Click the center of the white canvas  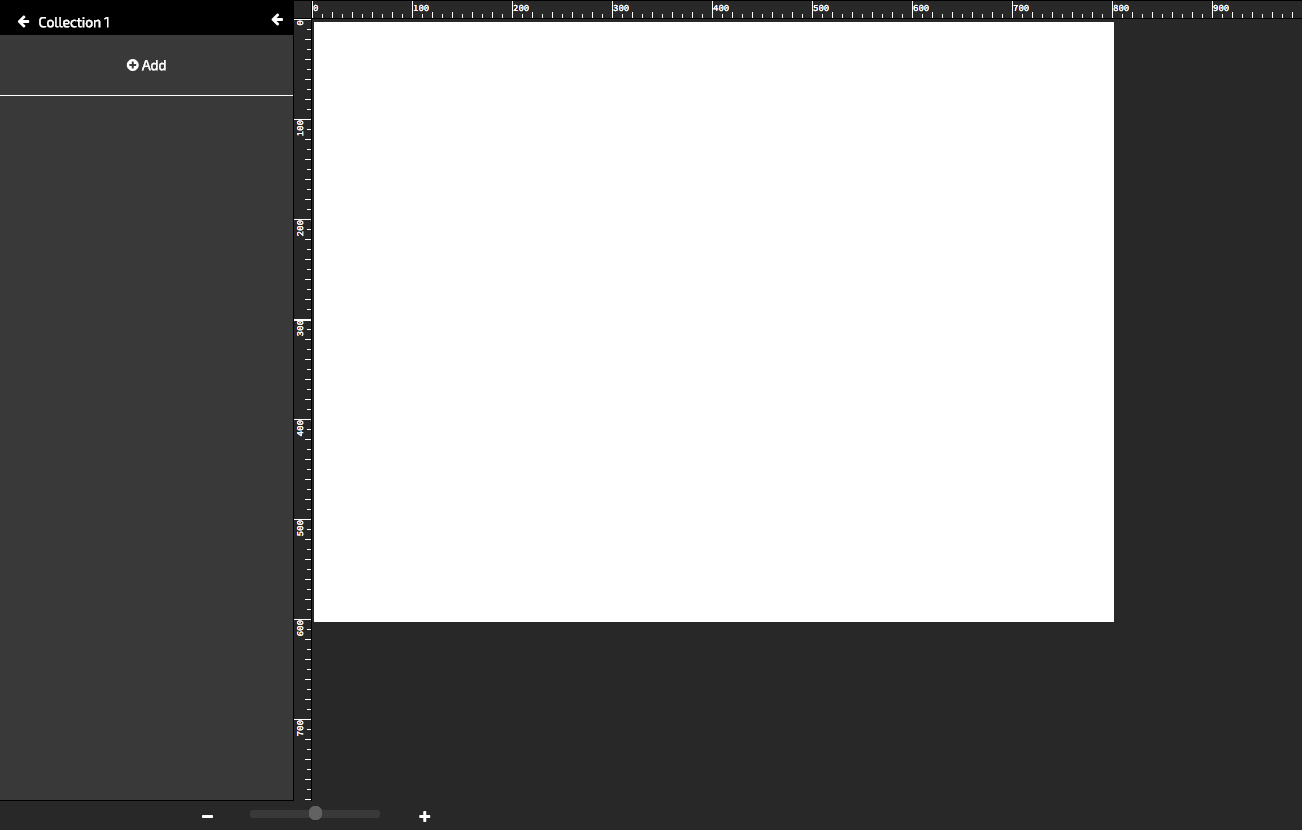coord(713,321)
